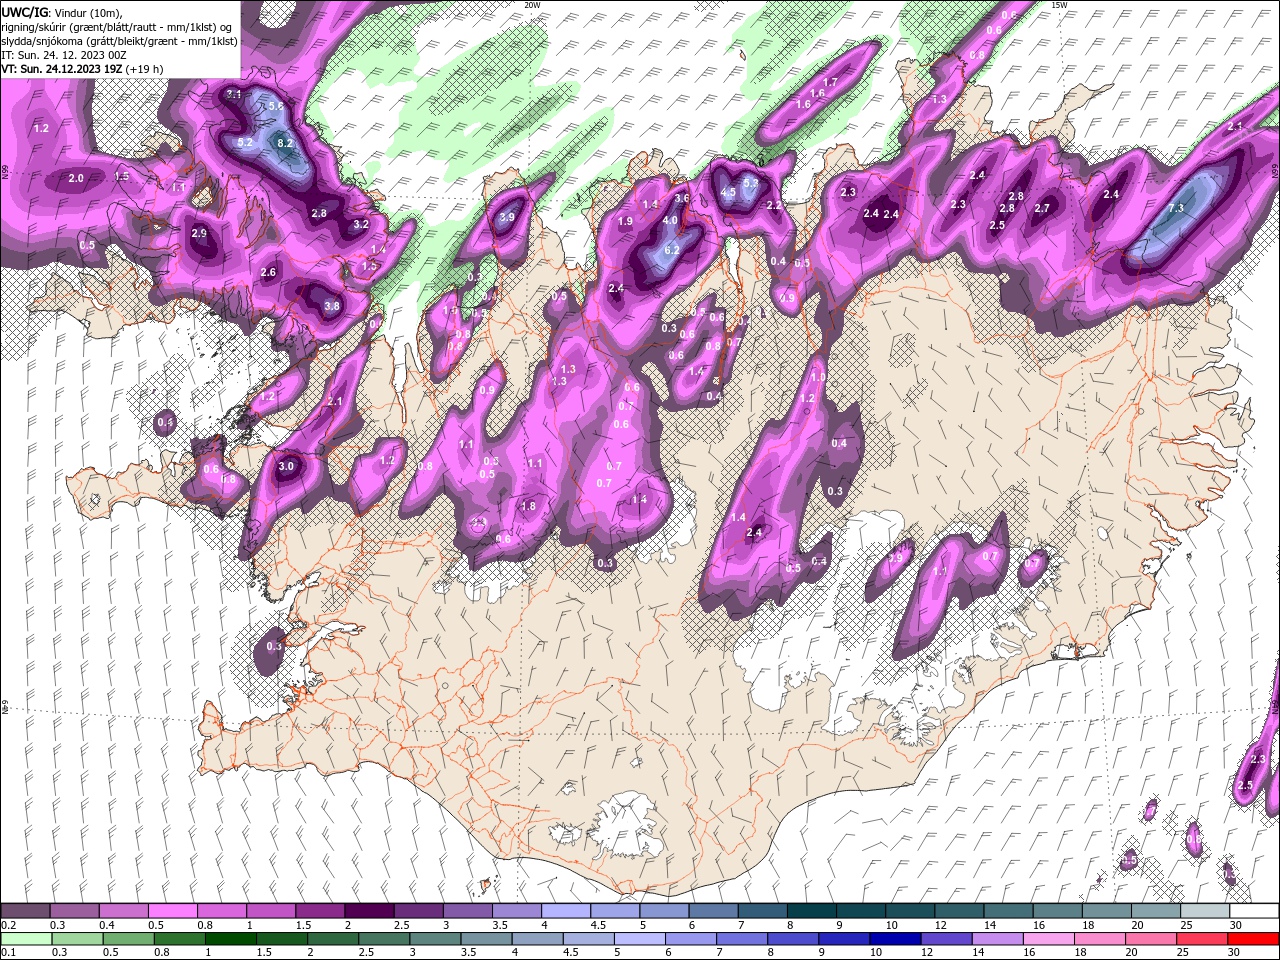The image size is (1280, 960).
Task: Click the bright red 30 rain legend swatch
Action: [x=1254, y=939]
